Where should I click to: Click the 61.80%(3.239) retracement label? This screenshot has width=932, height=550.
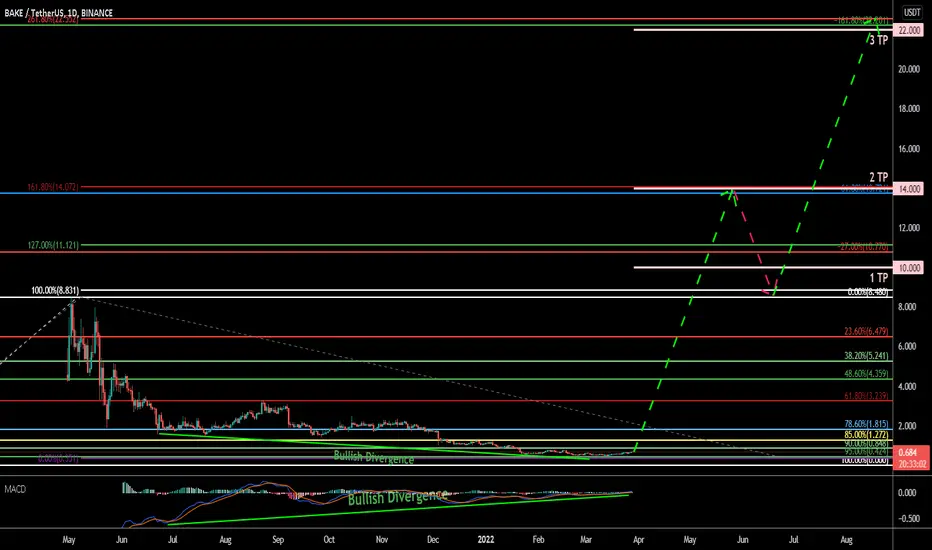866,396
